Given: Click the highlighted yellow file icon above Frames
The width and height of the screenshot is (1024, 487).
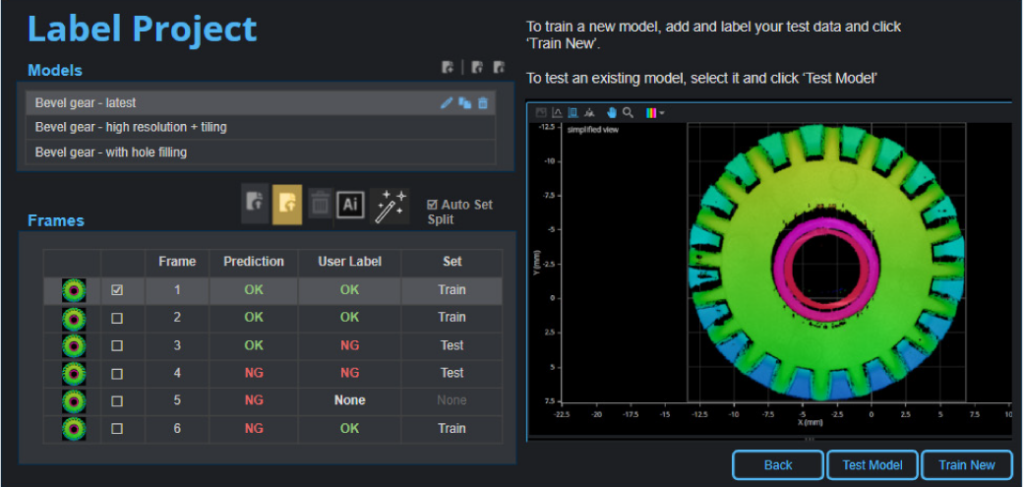Looking at the screenshot, I should pyautogui.click(x=288, y=204).
